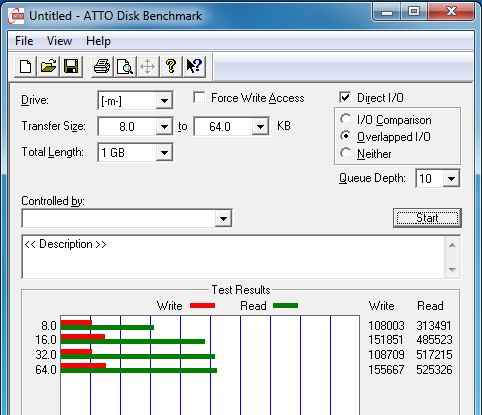The image size is (482, 415).
Task: Open Print Preview toolbar icon
Action: tap(125, 66)
